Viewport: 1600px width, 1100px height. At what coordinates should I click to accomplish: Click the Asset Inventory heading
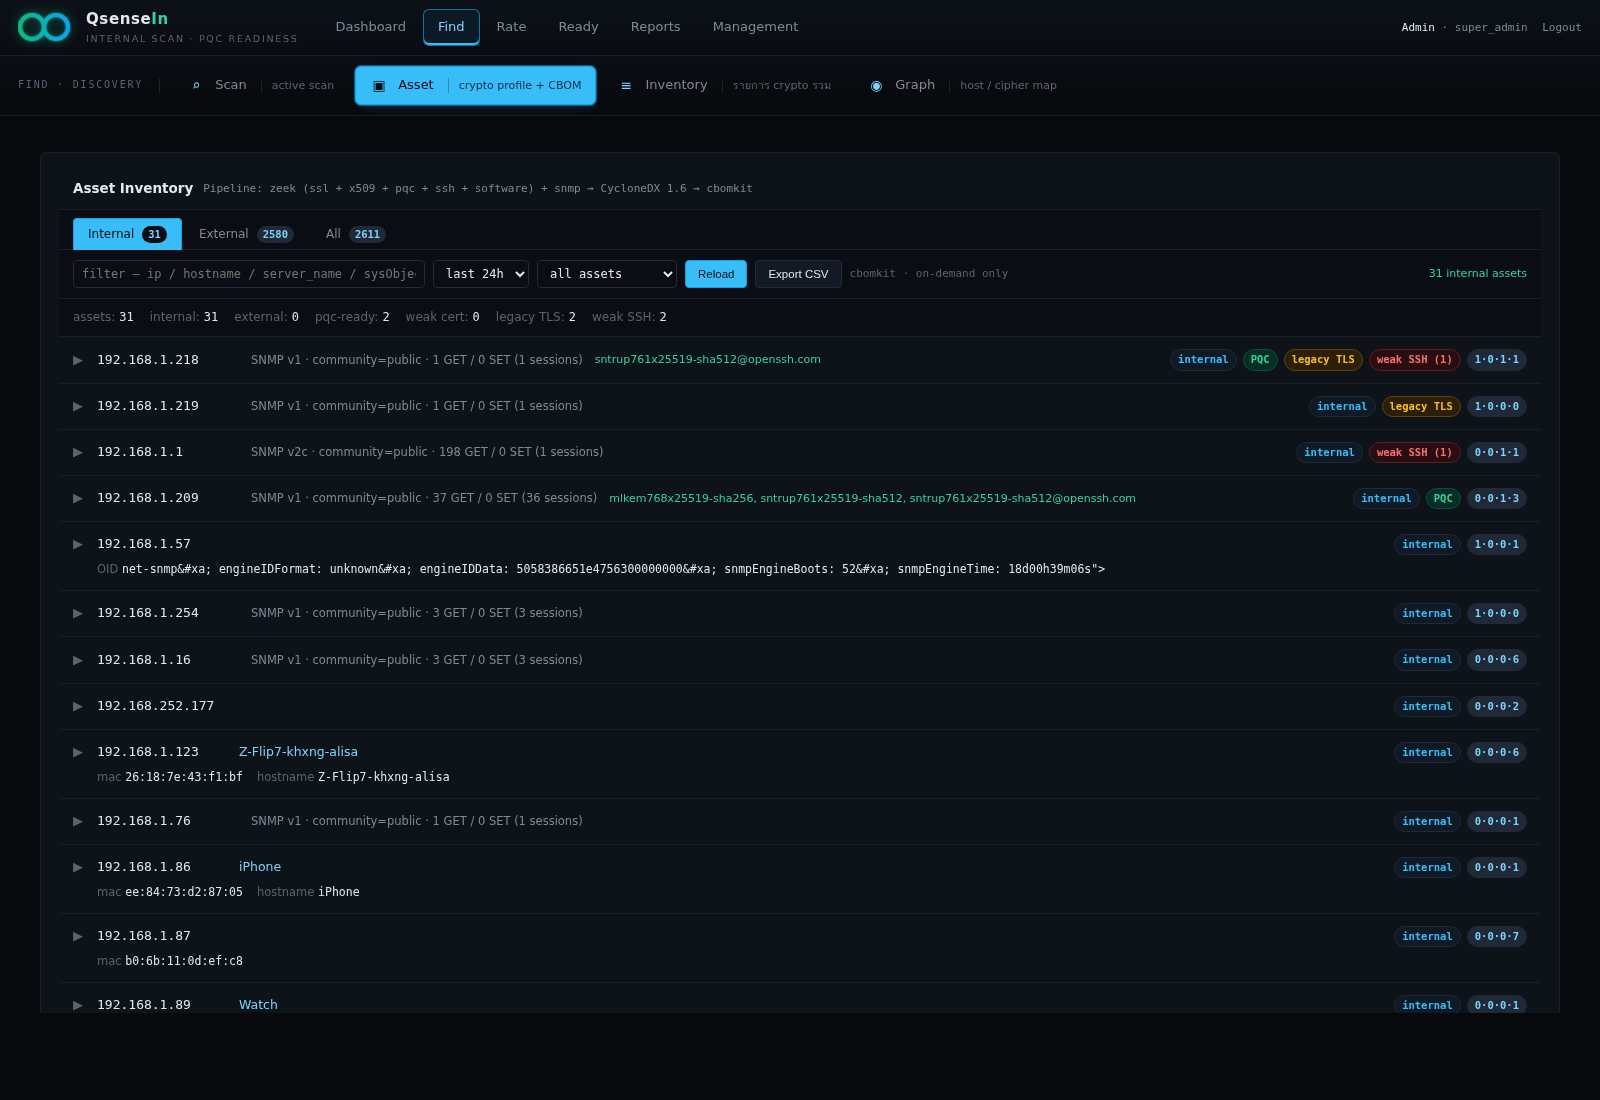coord(133,188)
